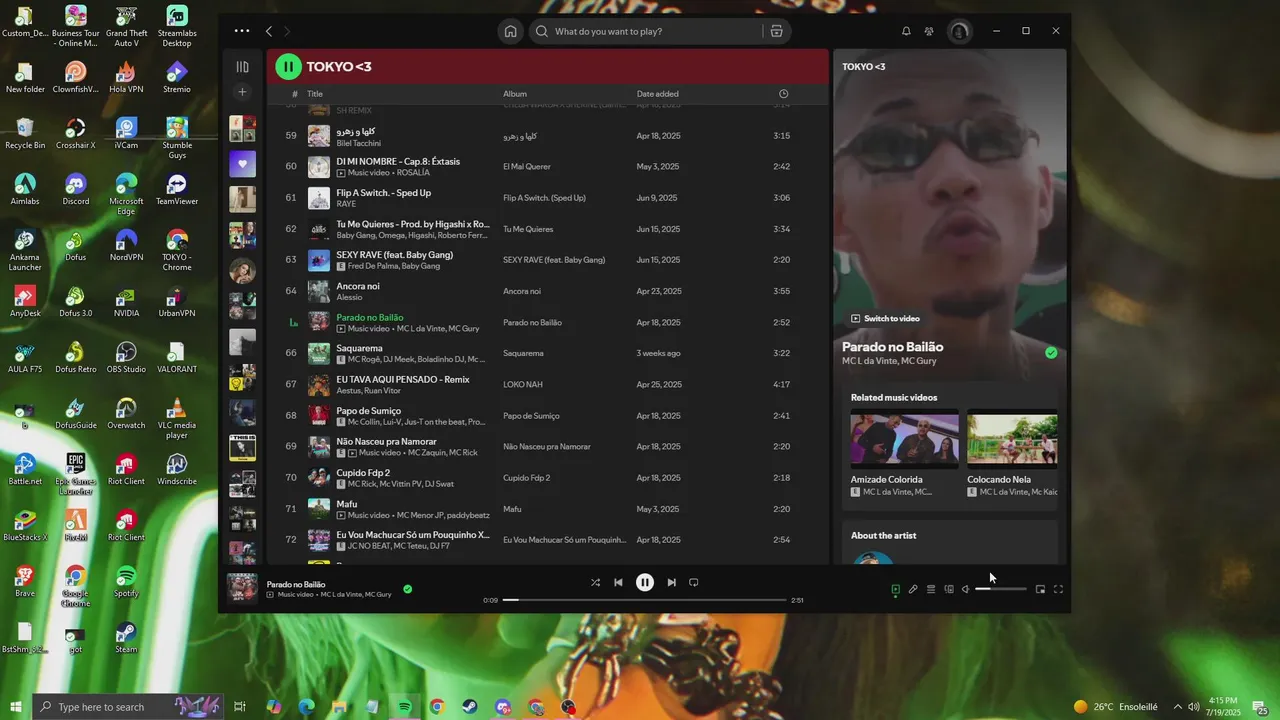Toggle saved checkmark in Now Playing panel

pos(1051,353)
